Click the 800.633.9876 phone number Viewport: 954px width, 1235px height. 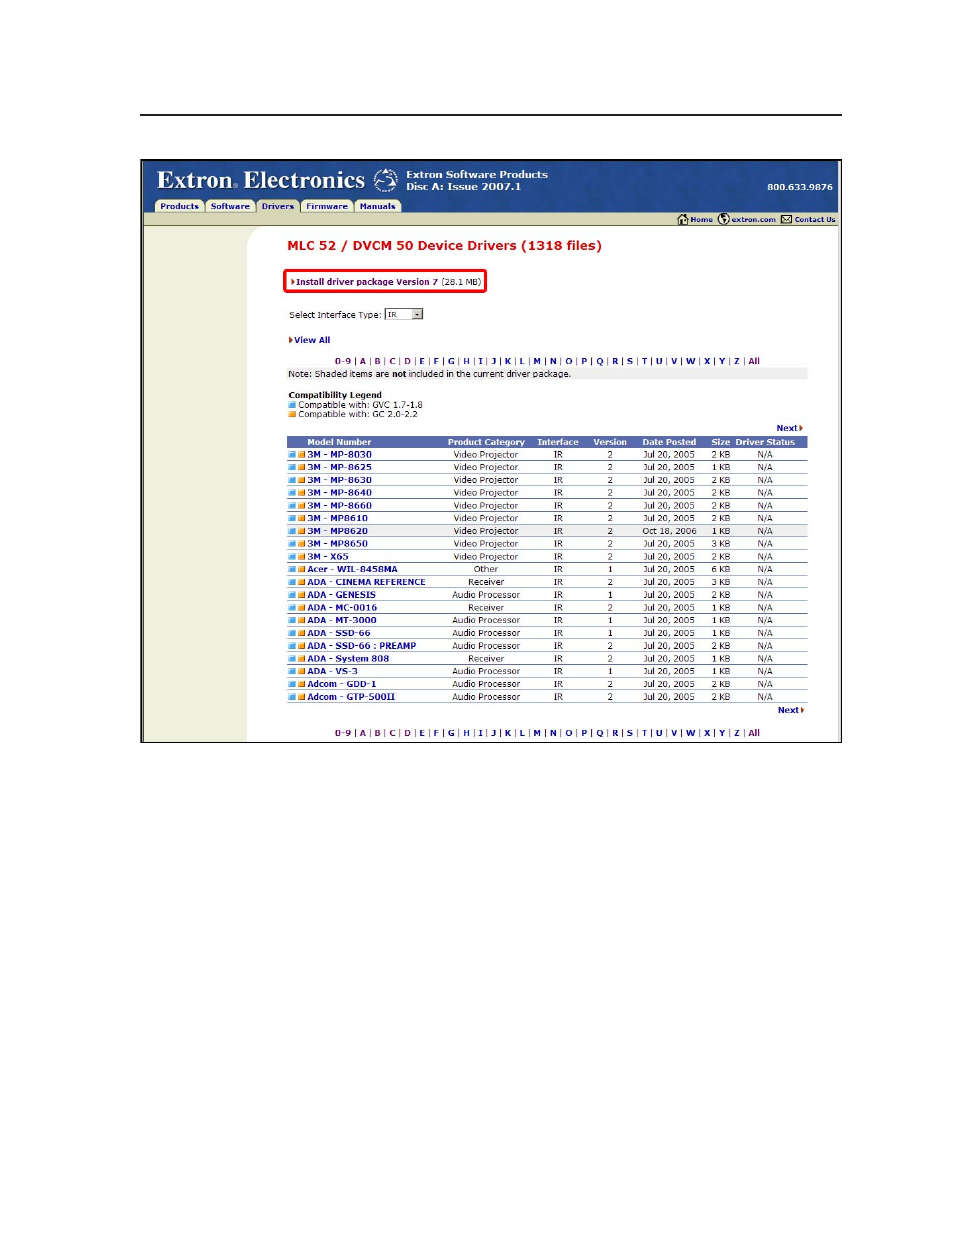pos(800,187)
